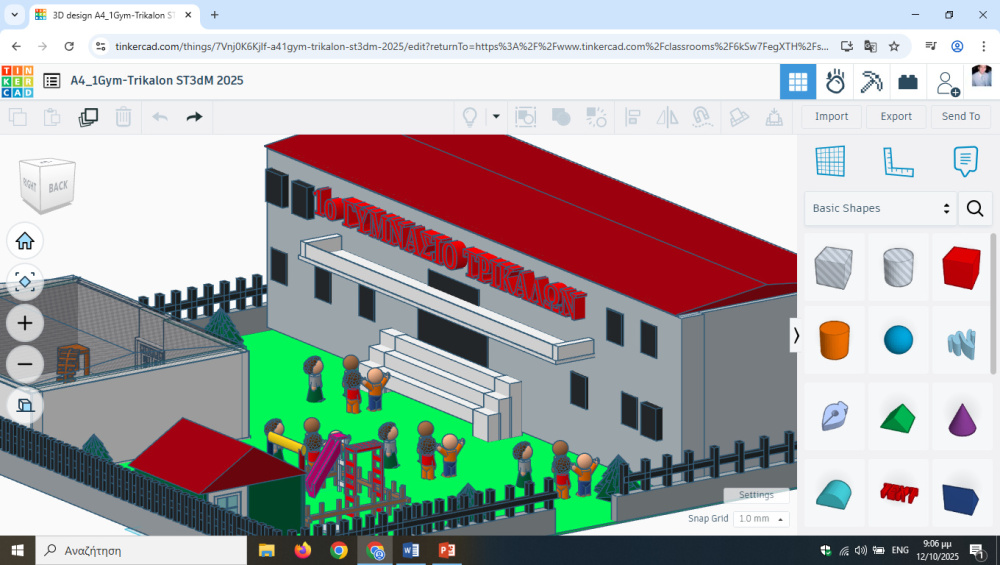Viewport: 1000px width, 565px height.
Task: Click the Fit all in view icon
Action: (x=25, y=282)
